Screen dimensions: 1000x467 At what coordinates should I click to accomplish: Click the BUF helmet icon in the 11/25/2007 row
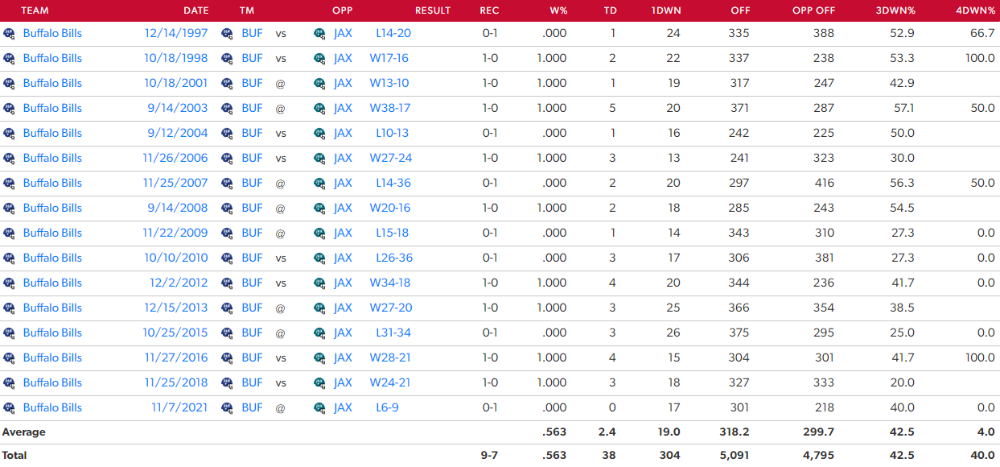click(227, 183)
